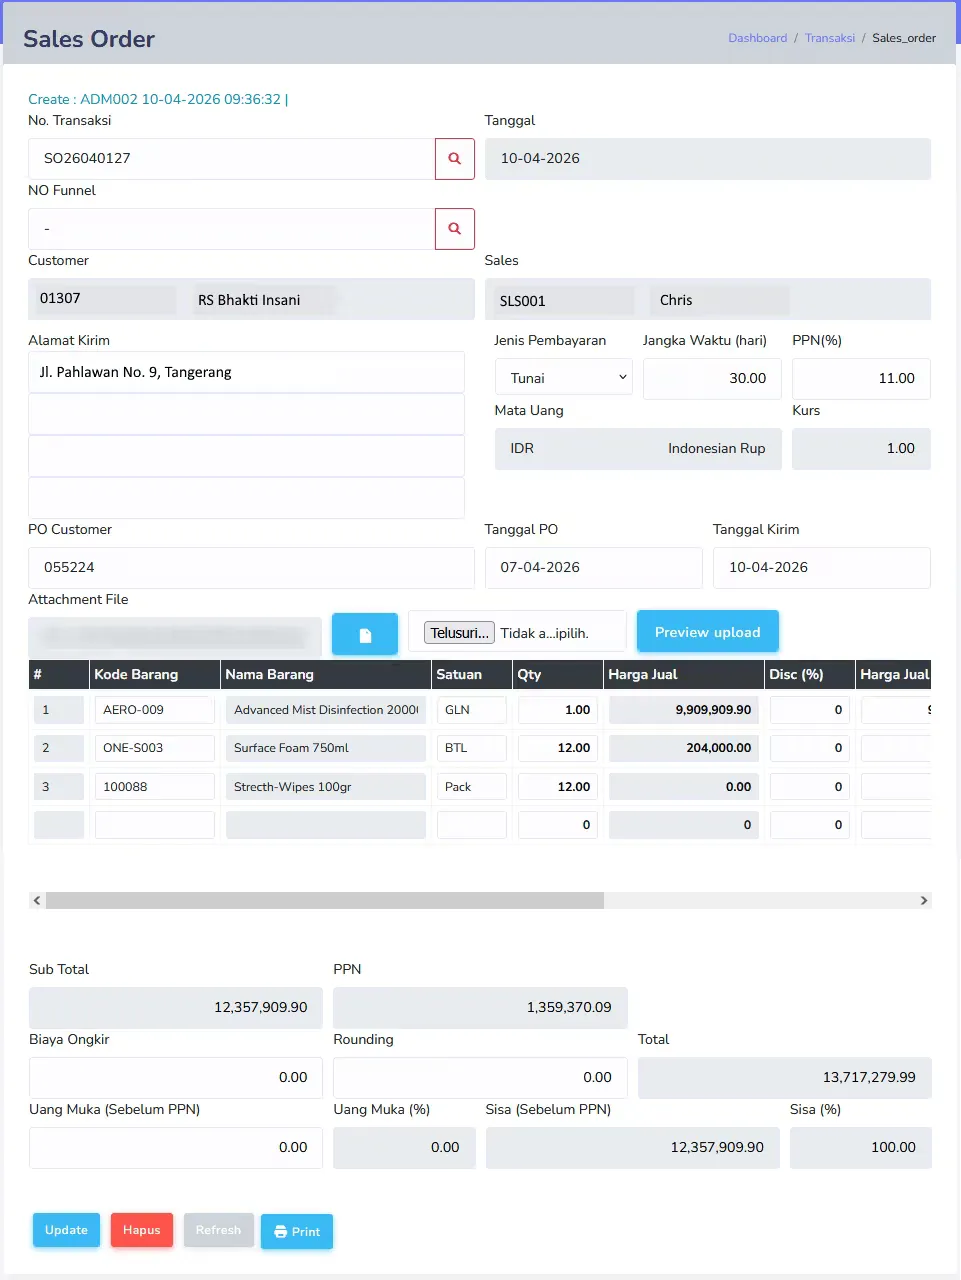Click the horizontal scrollbar thumb below table
The height and width of the screenshot is (1280, 961).
(x=325, y=901)
